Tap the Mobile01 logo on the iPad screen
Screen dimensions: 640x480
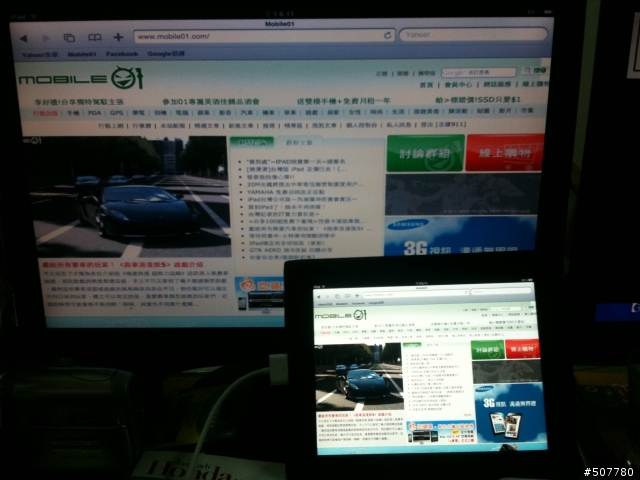tap(340, 315)
